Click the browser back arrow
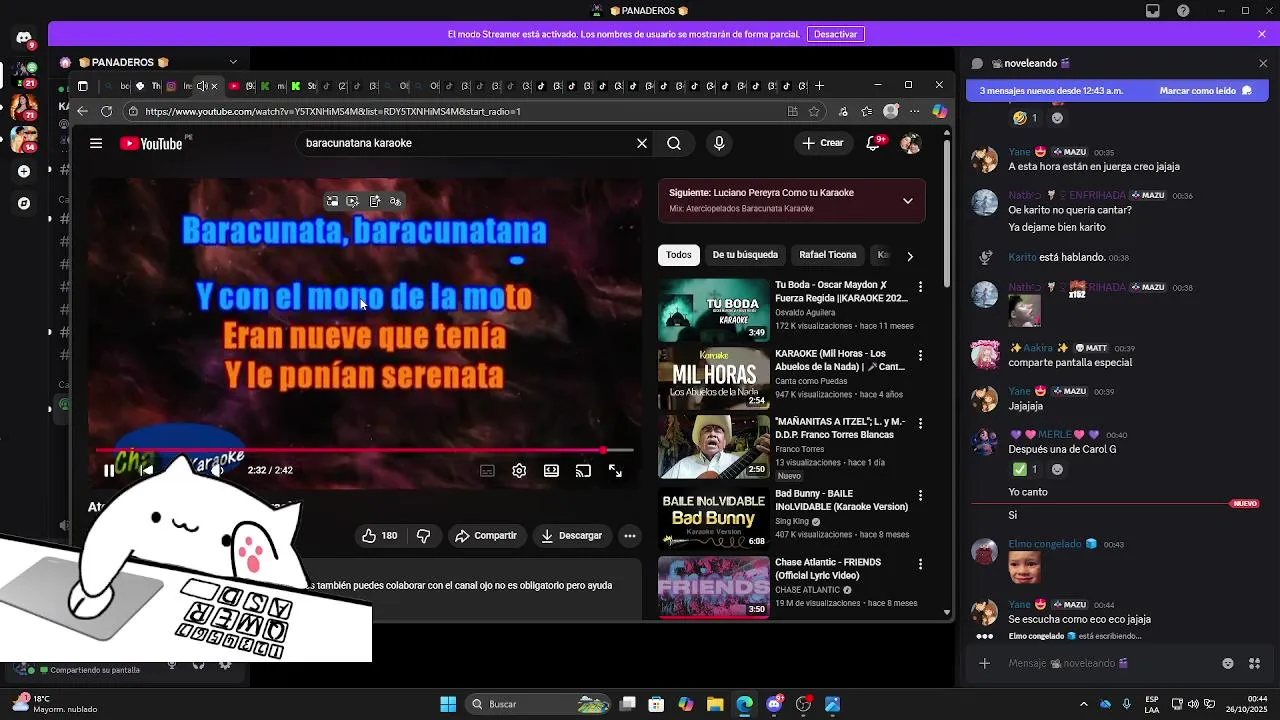 82,111
